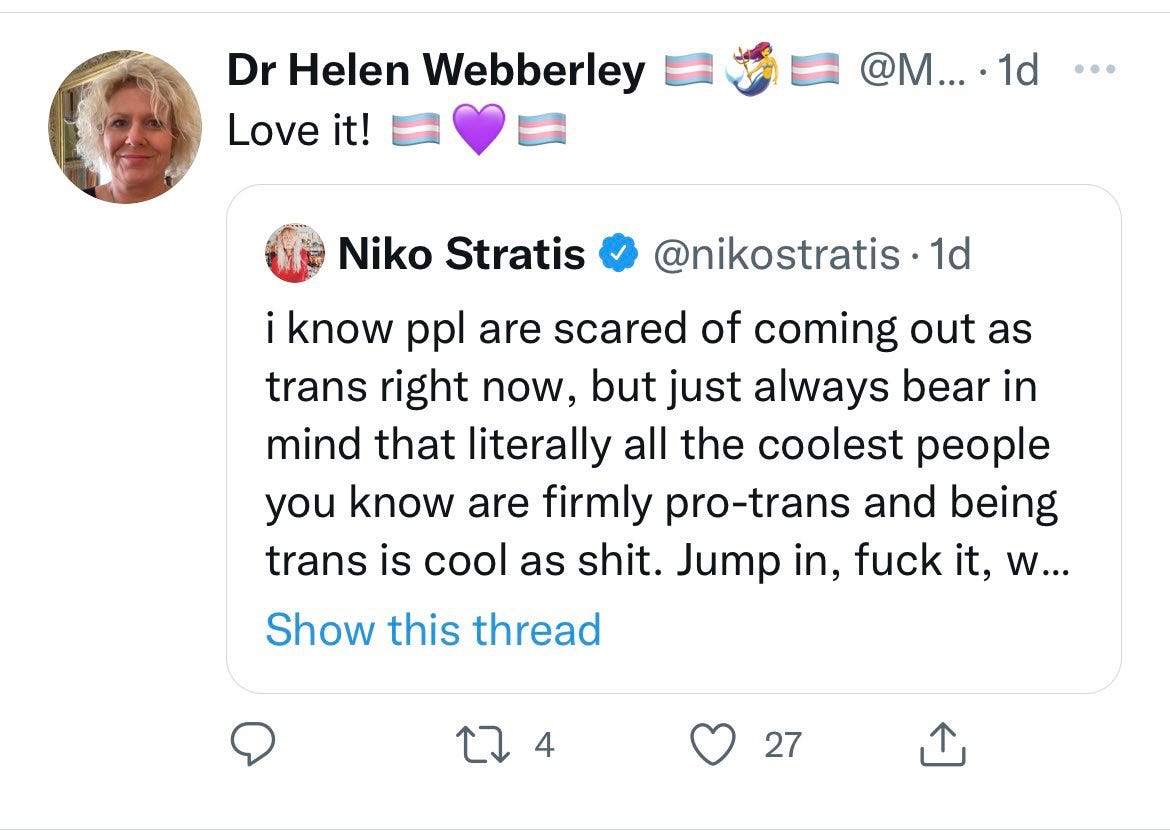This screenshot has height=830, width=1170.
Task: Retweet using the retweet arrows icon
Action: (482, 745)
